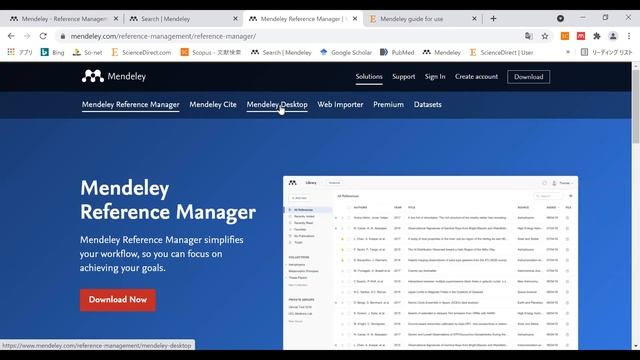
Task: Select Web Importer sub-nav item
Action: click(340, 104)
